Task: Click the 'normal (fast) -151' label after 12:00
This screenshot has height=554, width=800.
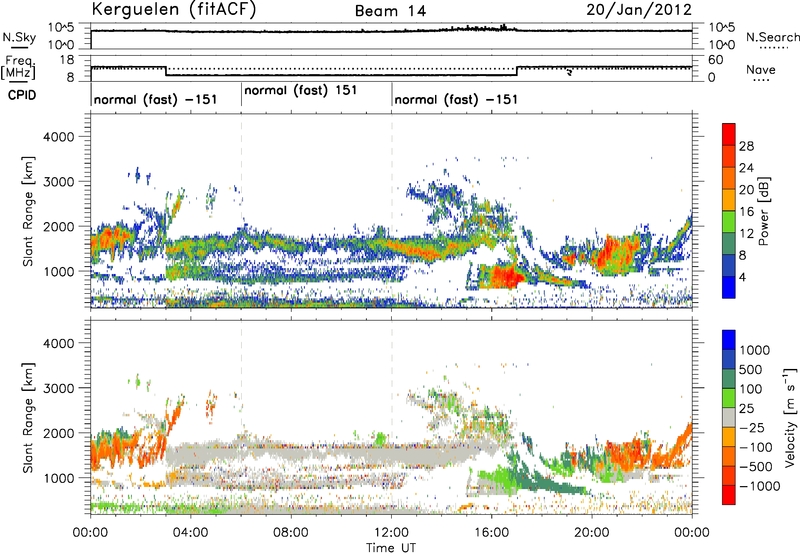Action: coord(456,99)
